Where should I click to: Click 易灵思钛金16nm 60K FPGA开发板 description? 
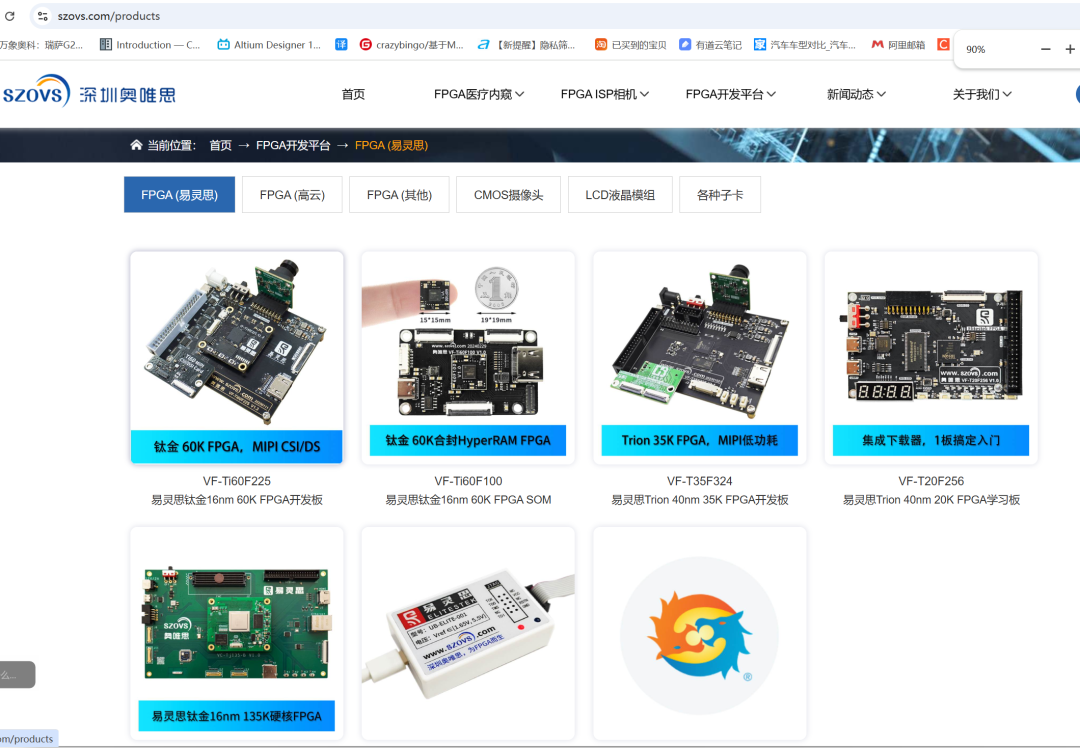tap(237, 499)
